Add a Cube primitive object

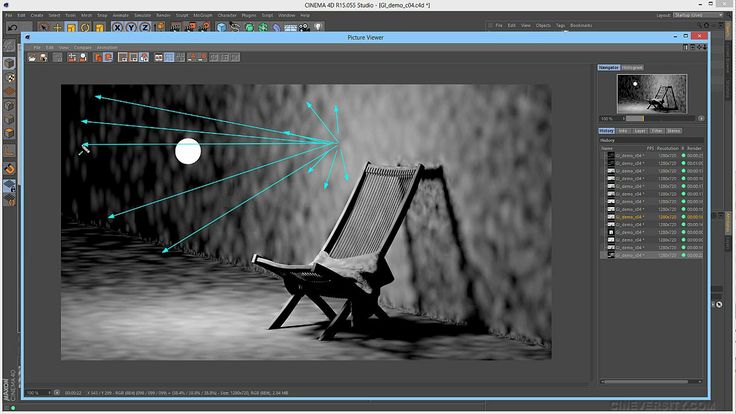point(222,28)
